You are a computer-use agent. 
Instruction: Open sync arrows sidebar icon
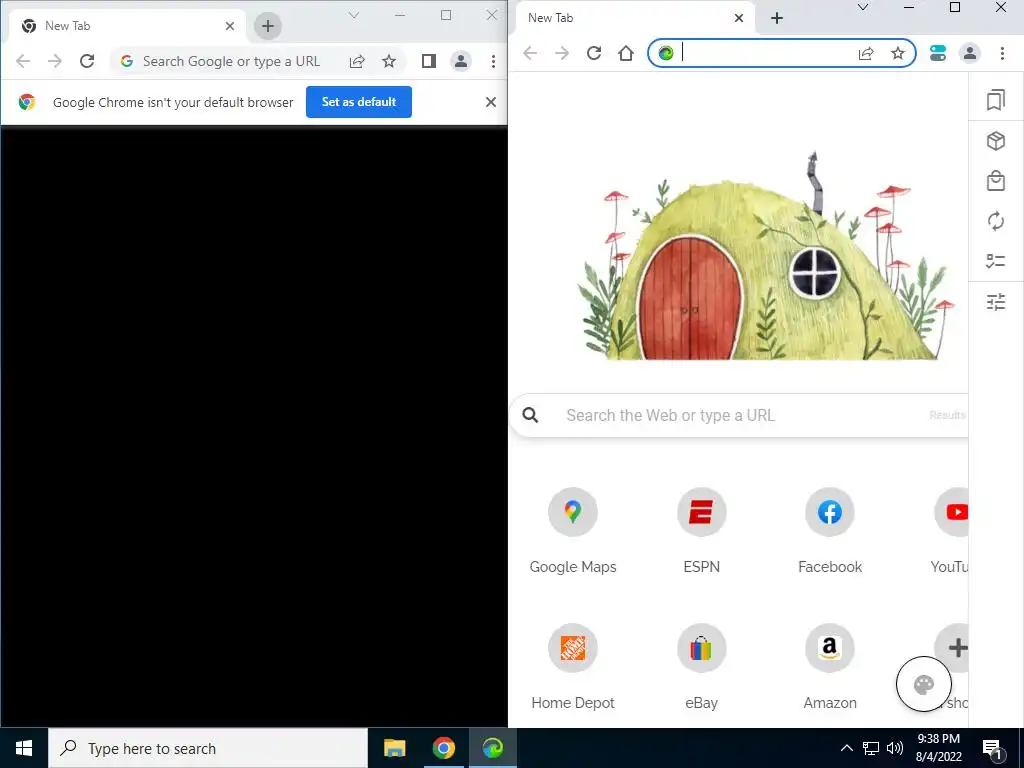tap(996, 221)
